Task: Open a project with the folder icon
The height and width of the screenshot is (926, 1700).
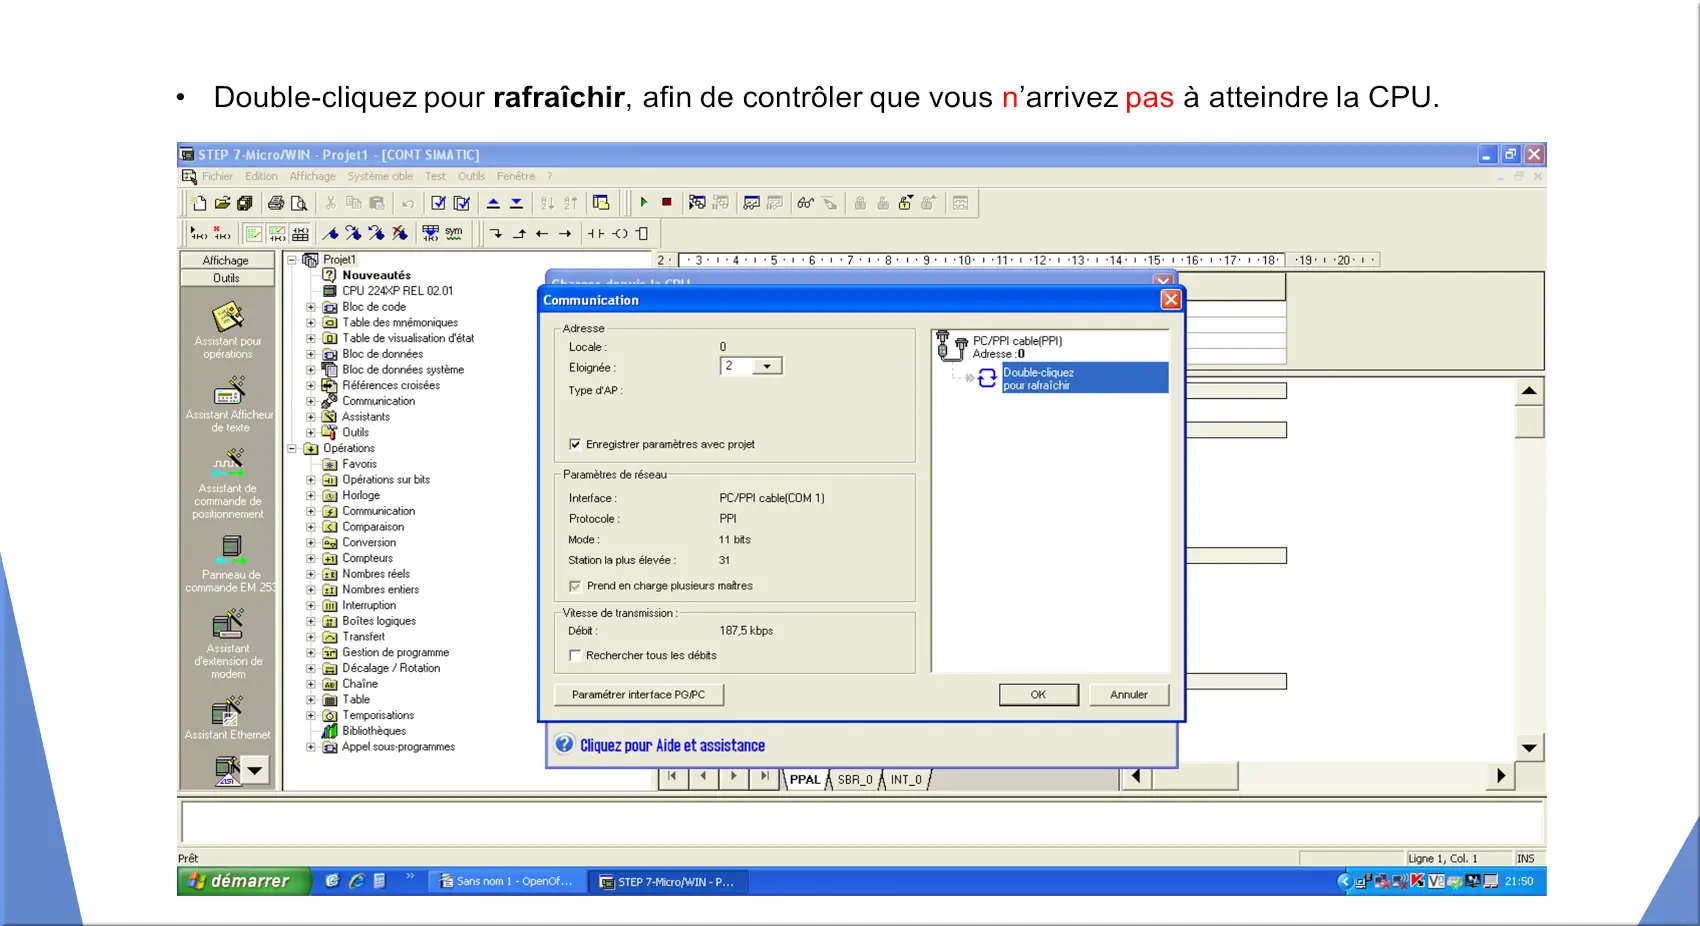Action: [222, 203]
